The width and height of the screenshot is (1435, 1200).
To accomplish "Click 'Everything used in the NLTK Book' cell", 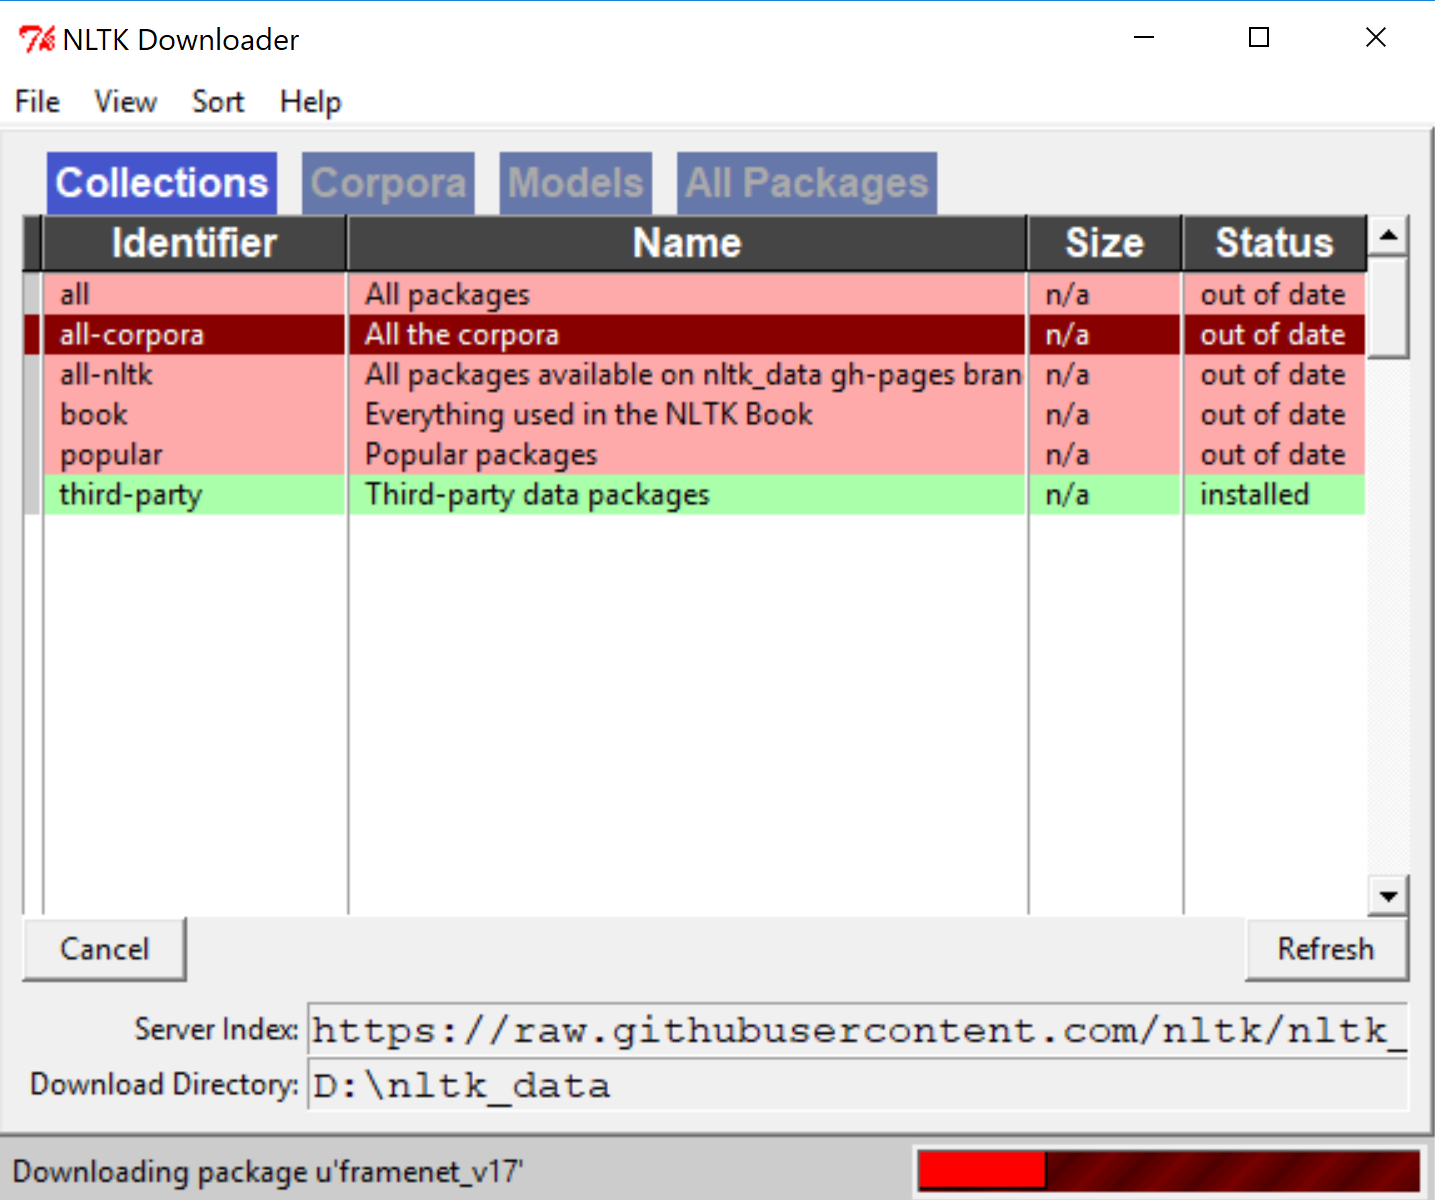I will click(687, 414).
